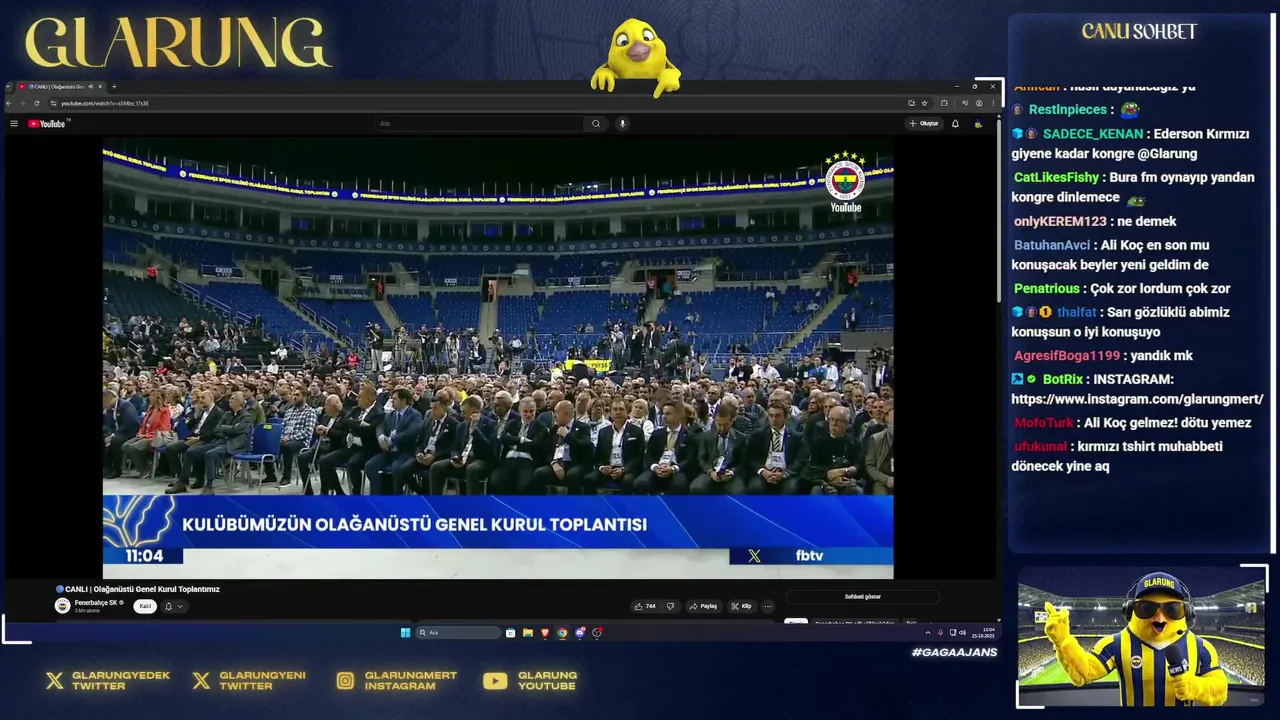The width and height of the screenshot is (1280, 720).
Task: Open the YouTube account avatar
Action: click(978, 124)
